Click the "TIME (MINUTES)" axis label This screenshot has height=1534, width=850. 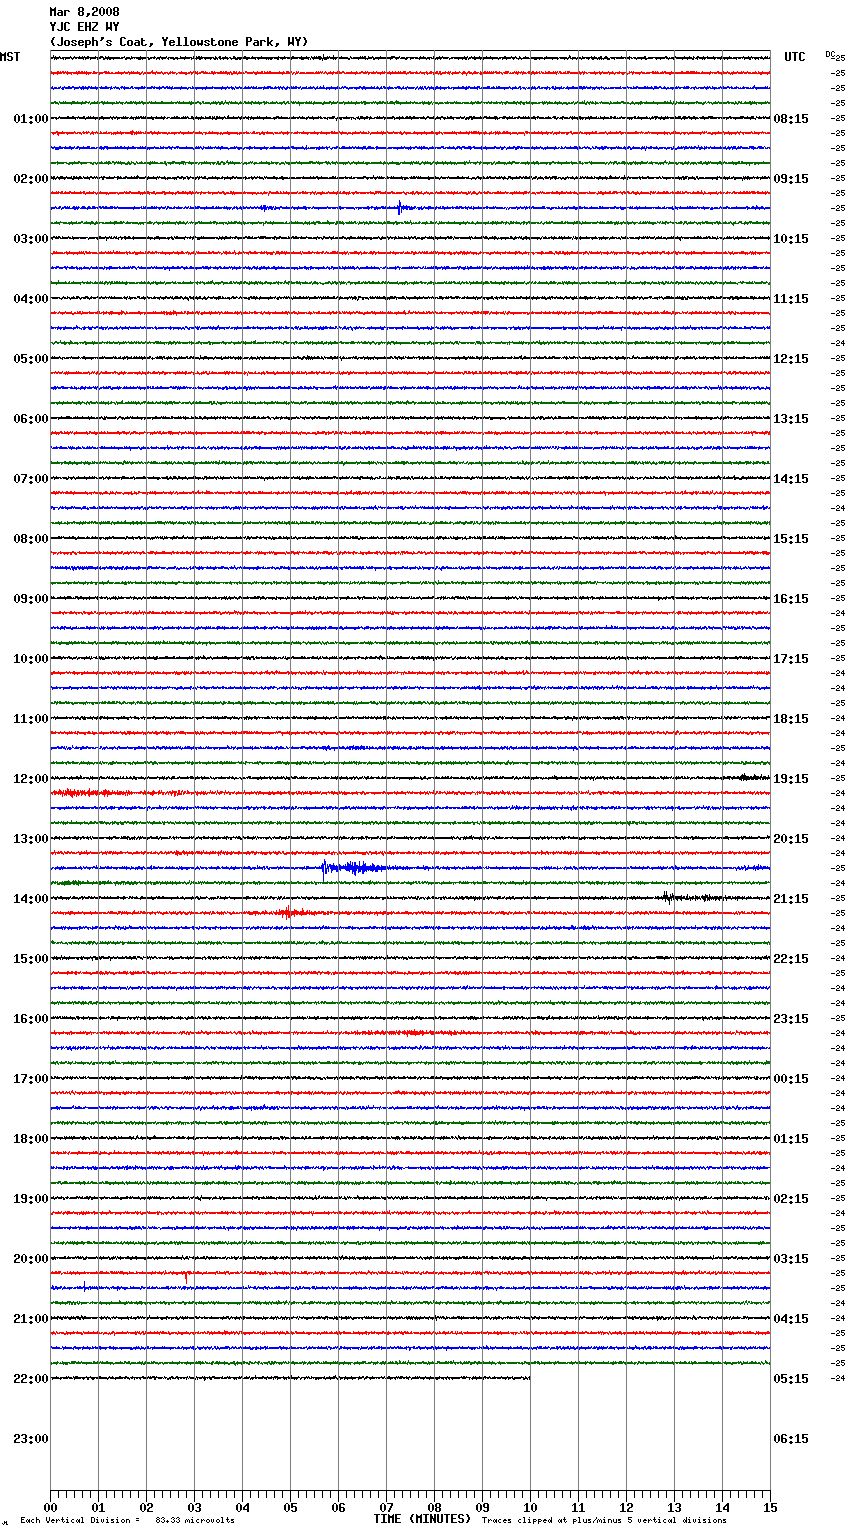[422, 1519]
